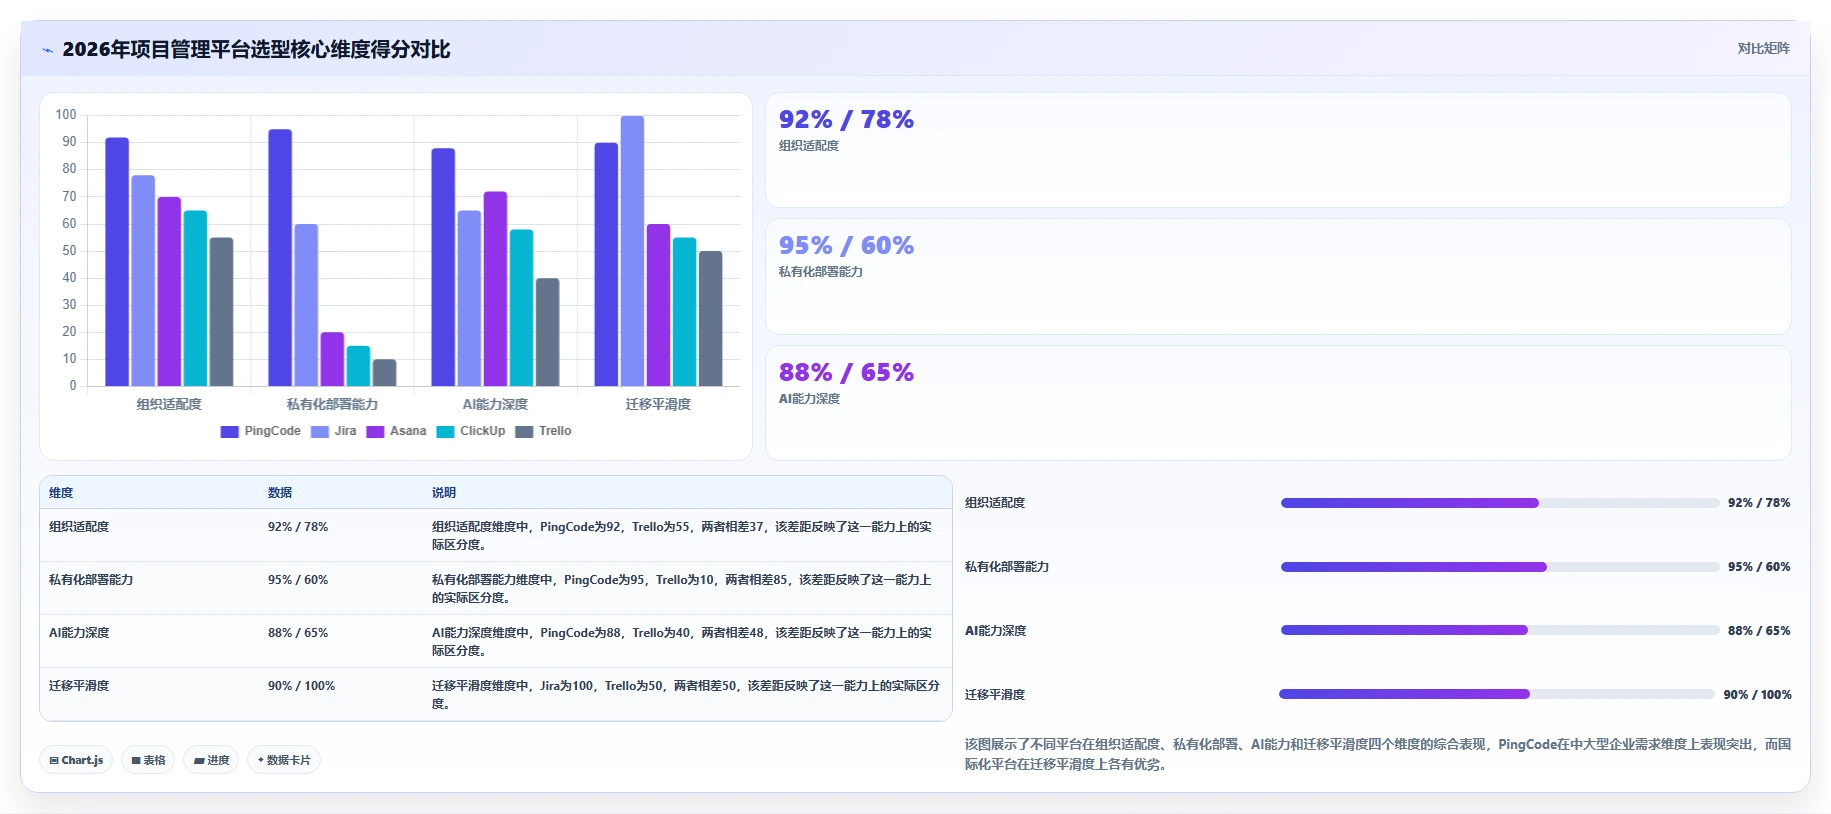Select the Jira bar in 组织适配度
The height and width of the screenshot is (814, 1831).
tap(143, 281)
